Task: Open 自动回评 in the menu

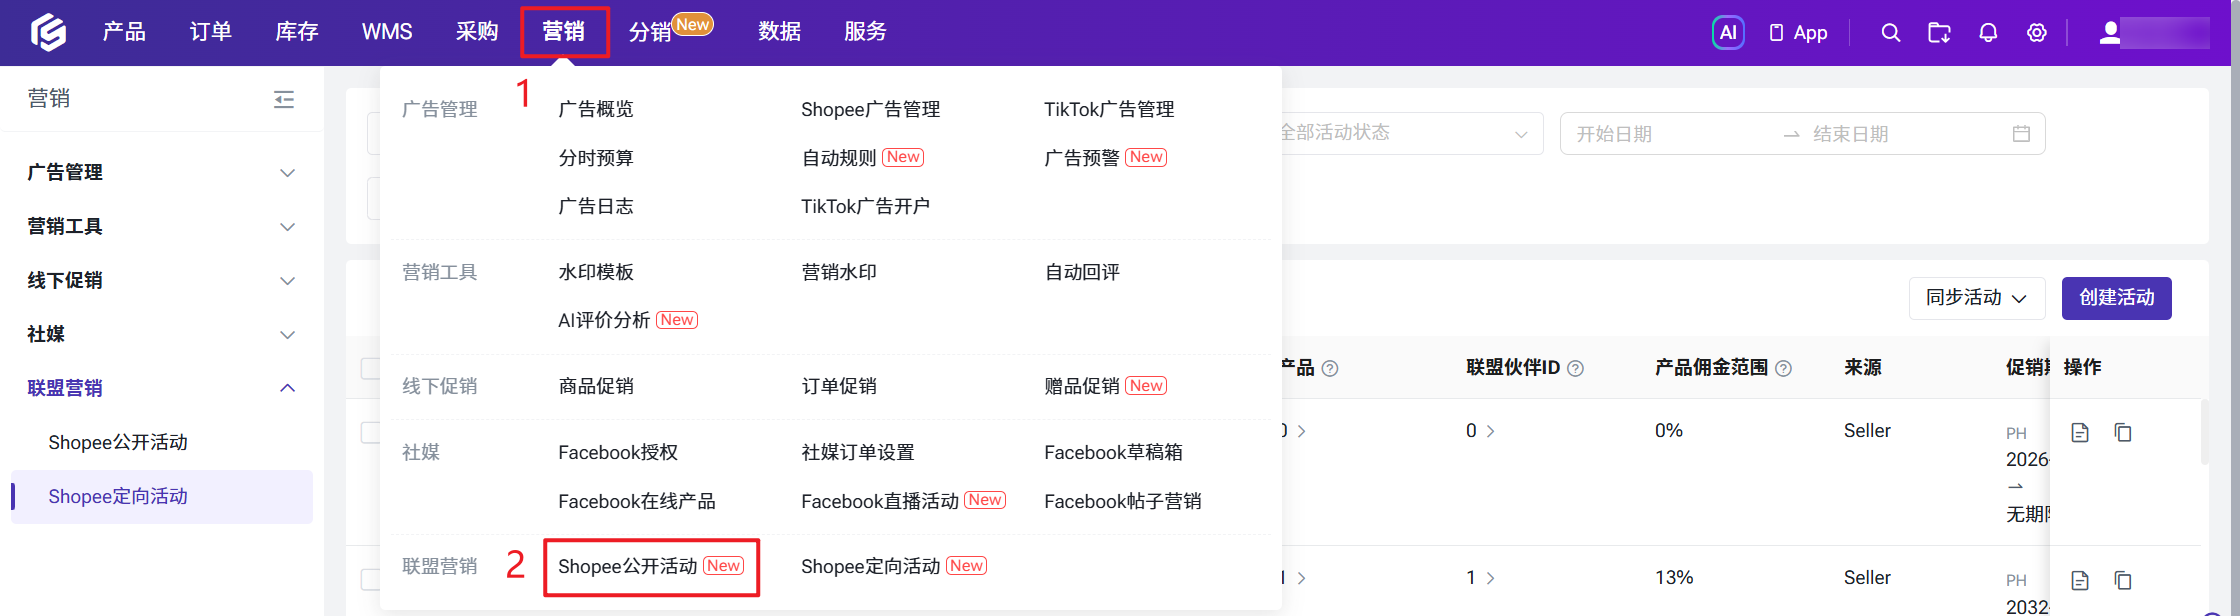Action: (x=1082, y=273)
